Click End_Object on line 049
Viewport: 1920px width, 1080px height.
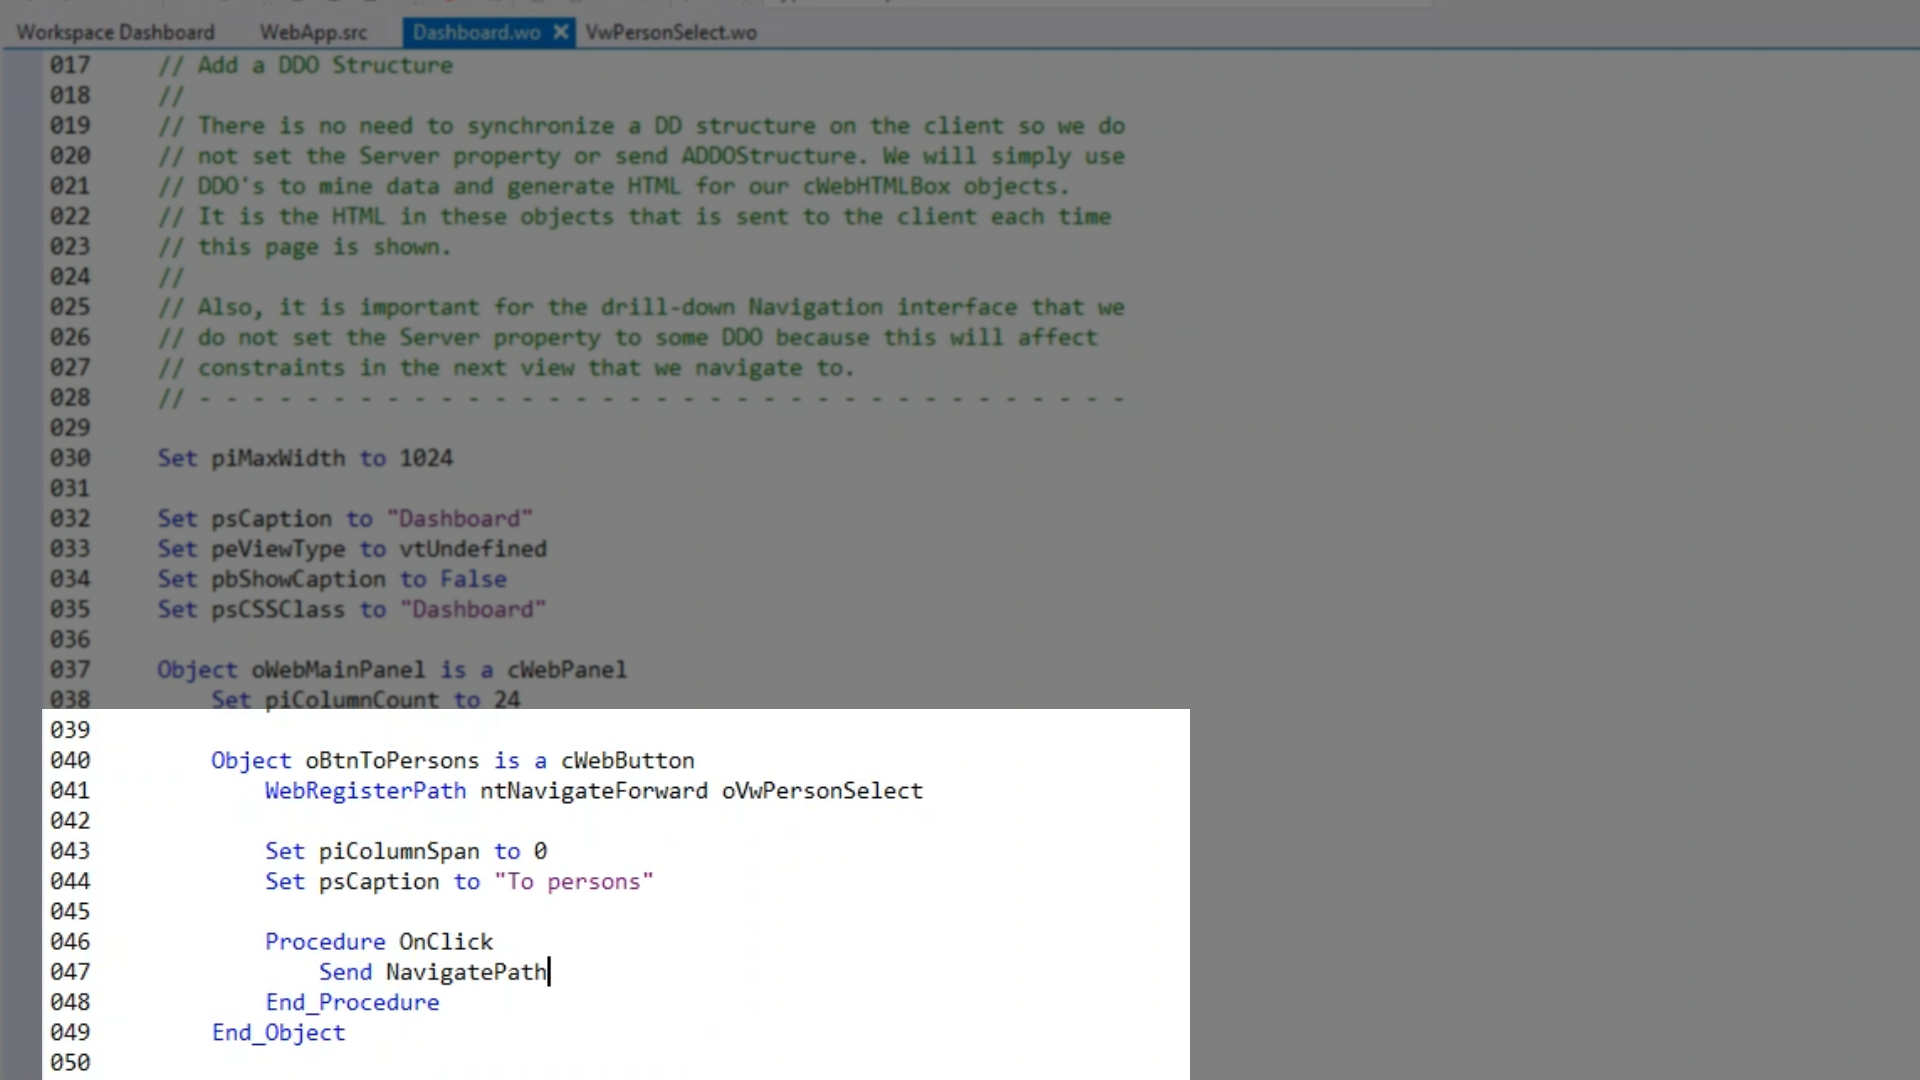(278, 1033)
